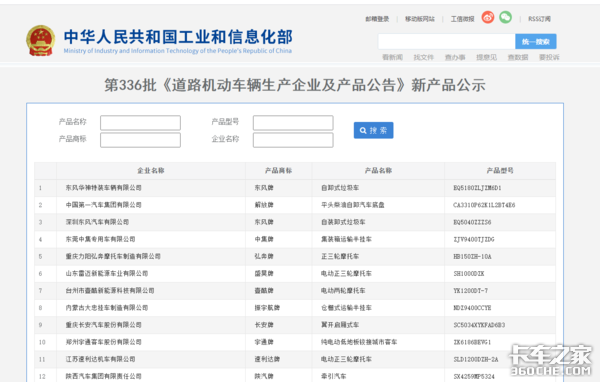Click the 统一搜索 button in header

click(536, 42)
